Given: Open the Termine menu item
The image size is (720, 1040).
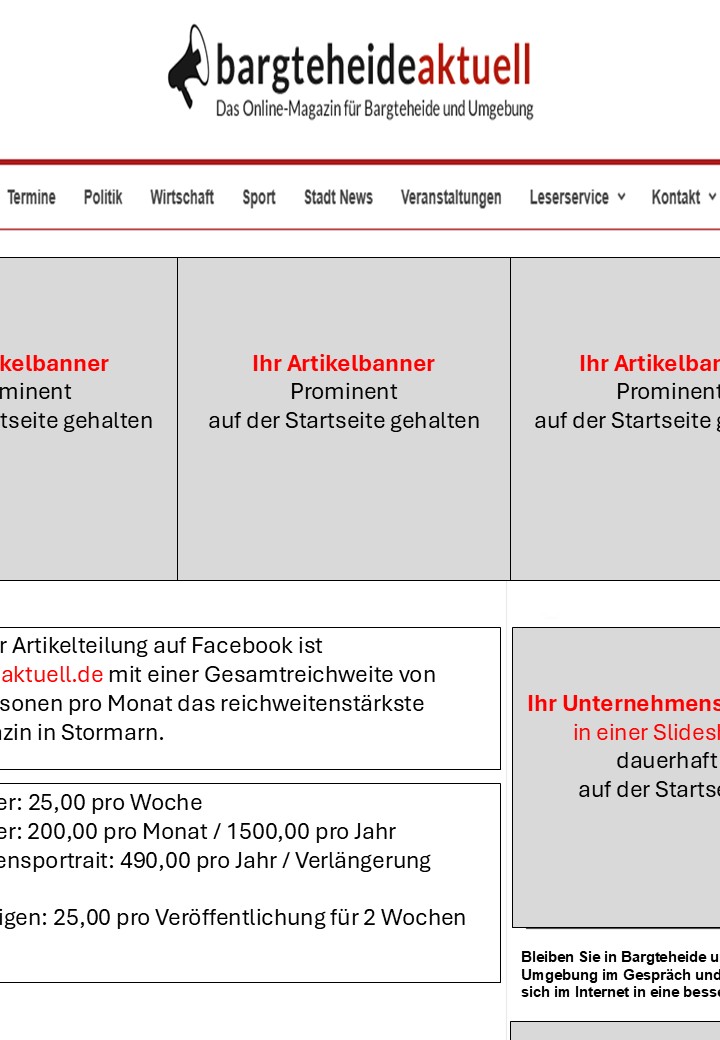Looking at the screenshot, I should coord(31,197).
